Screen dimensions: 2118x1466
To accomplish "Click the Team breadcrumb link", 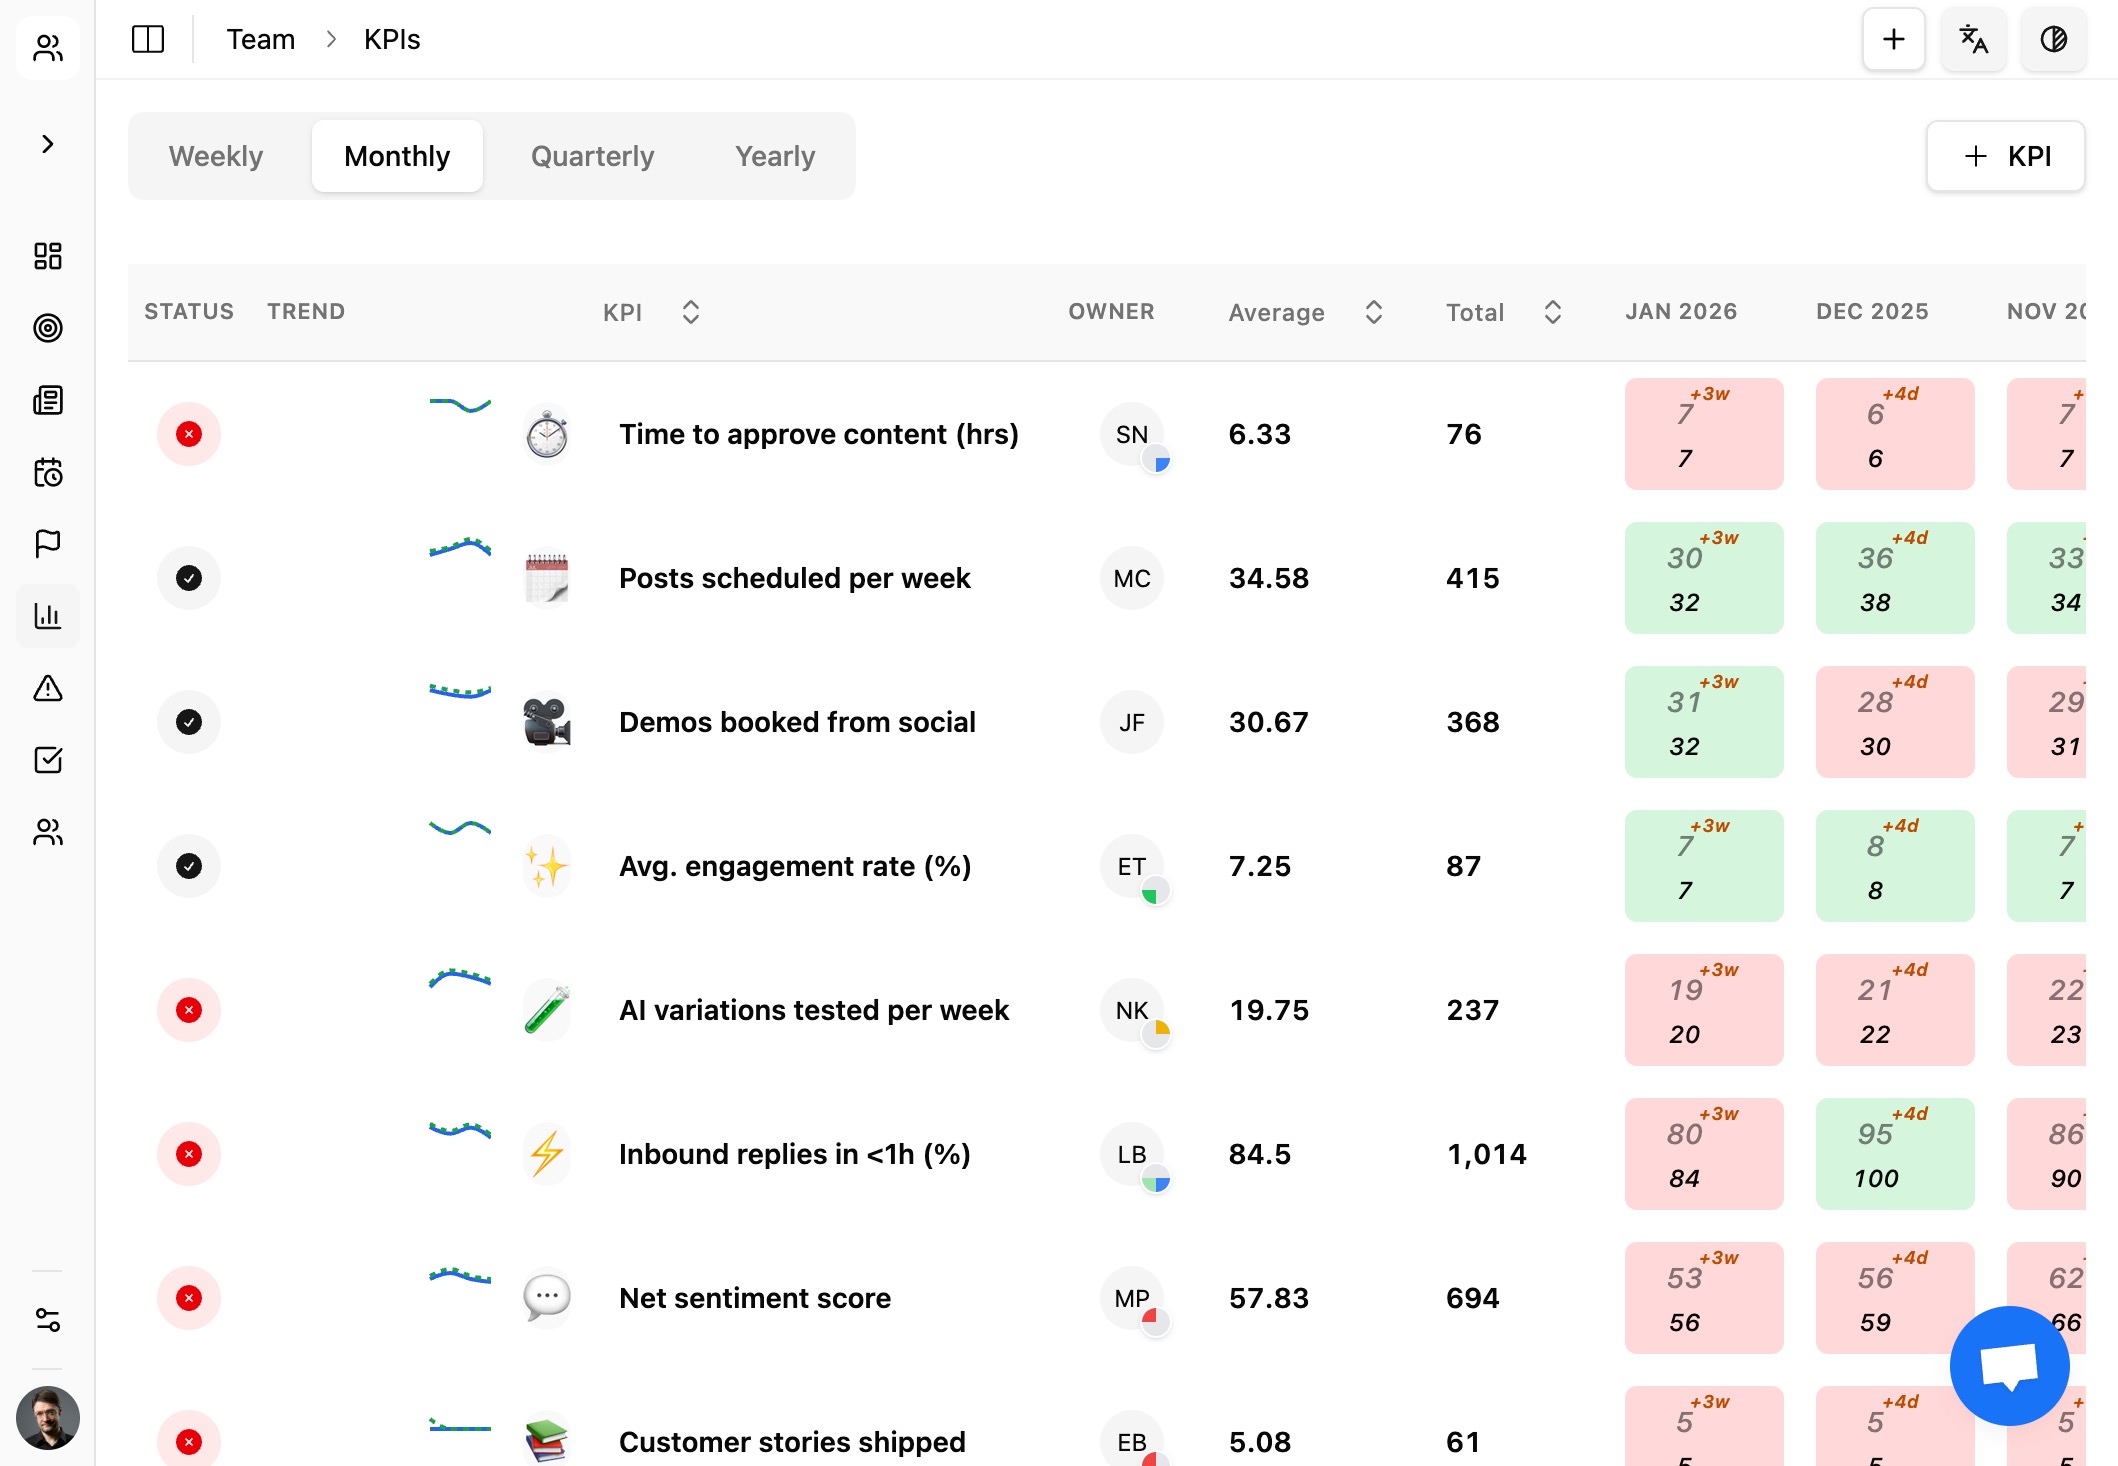I will pos(260,39).
